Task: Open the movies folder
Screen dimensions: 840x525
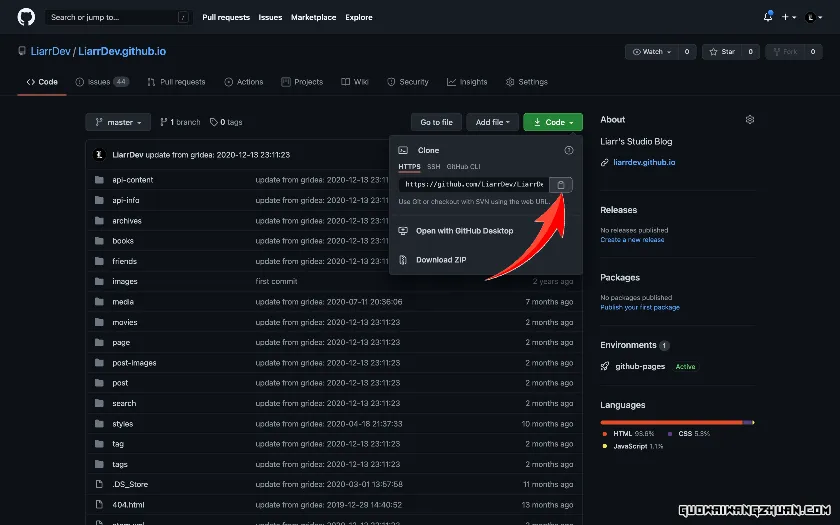Action: (125, 322)
